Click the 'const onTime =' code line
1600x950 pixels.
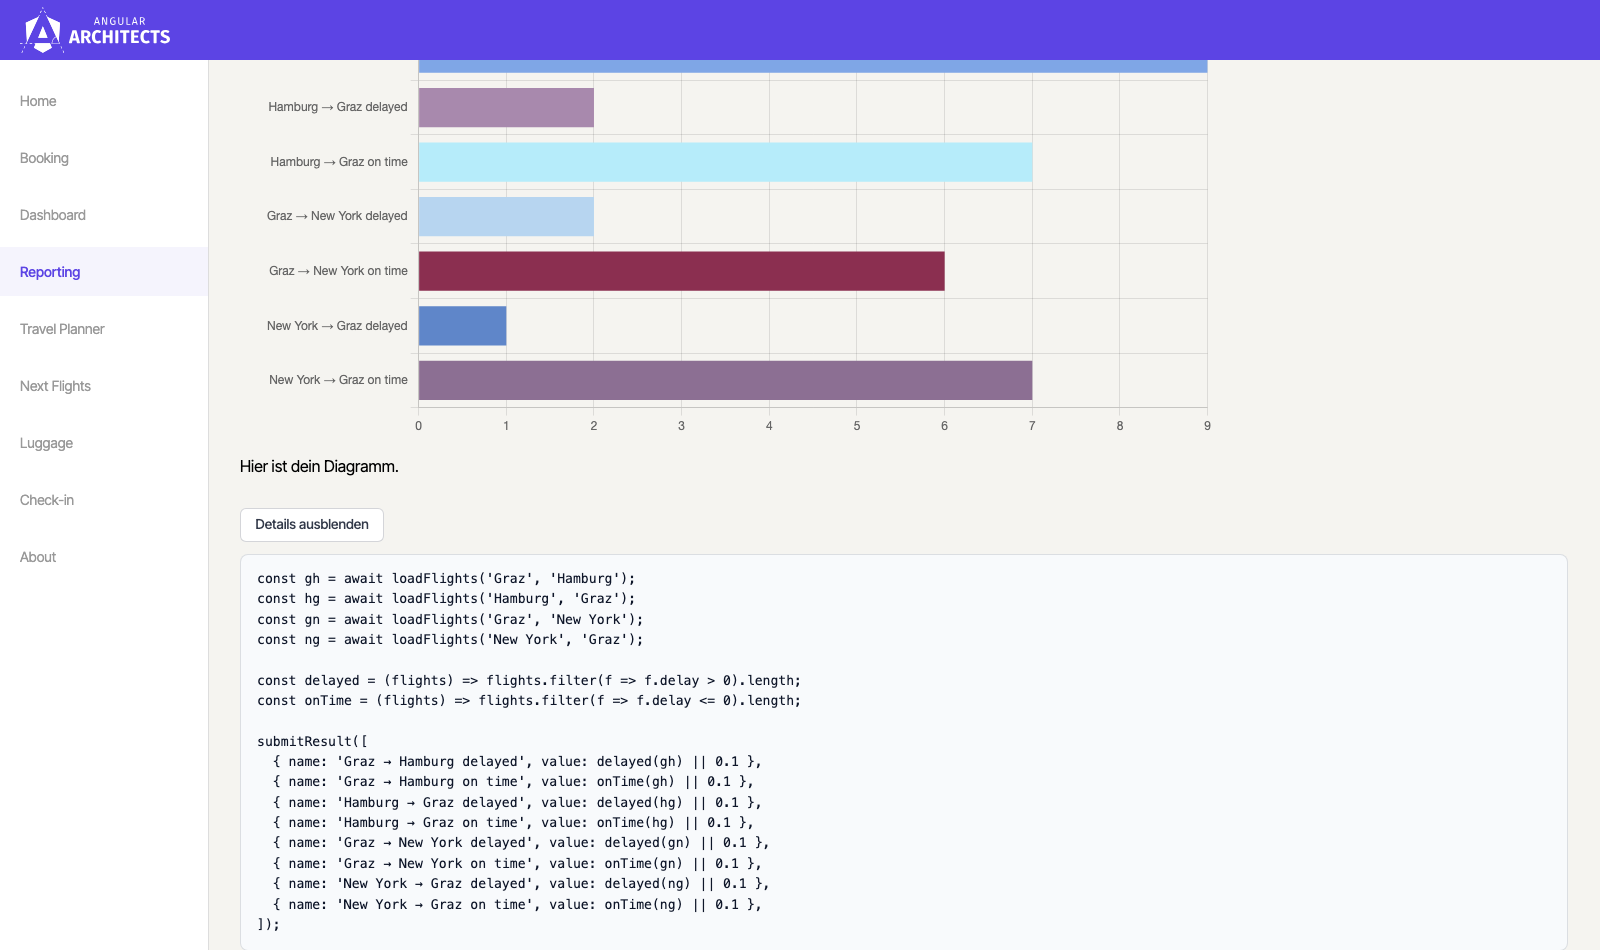[529, 701]
